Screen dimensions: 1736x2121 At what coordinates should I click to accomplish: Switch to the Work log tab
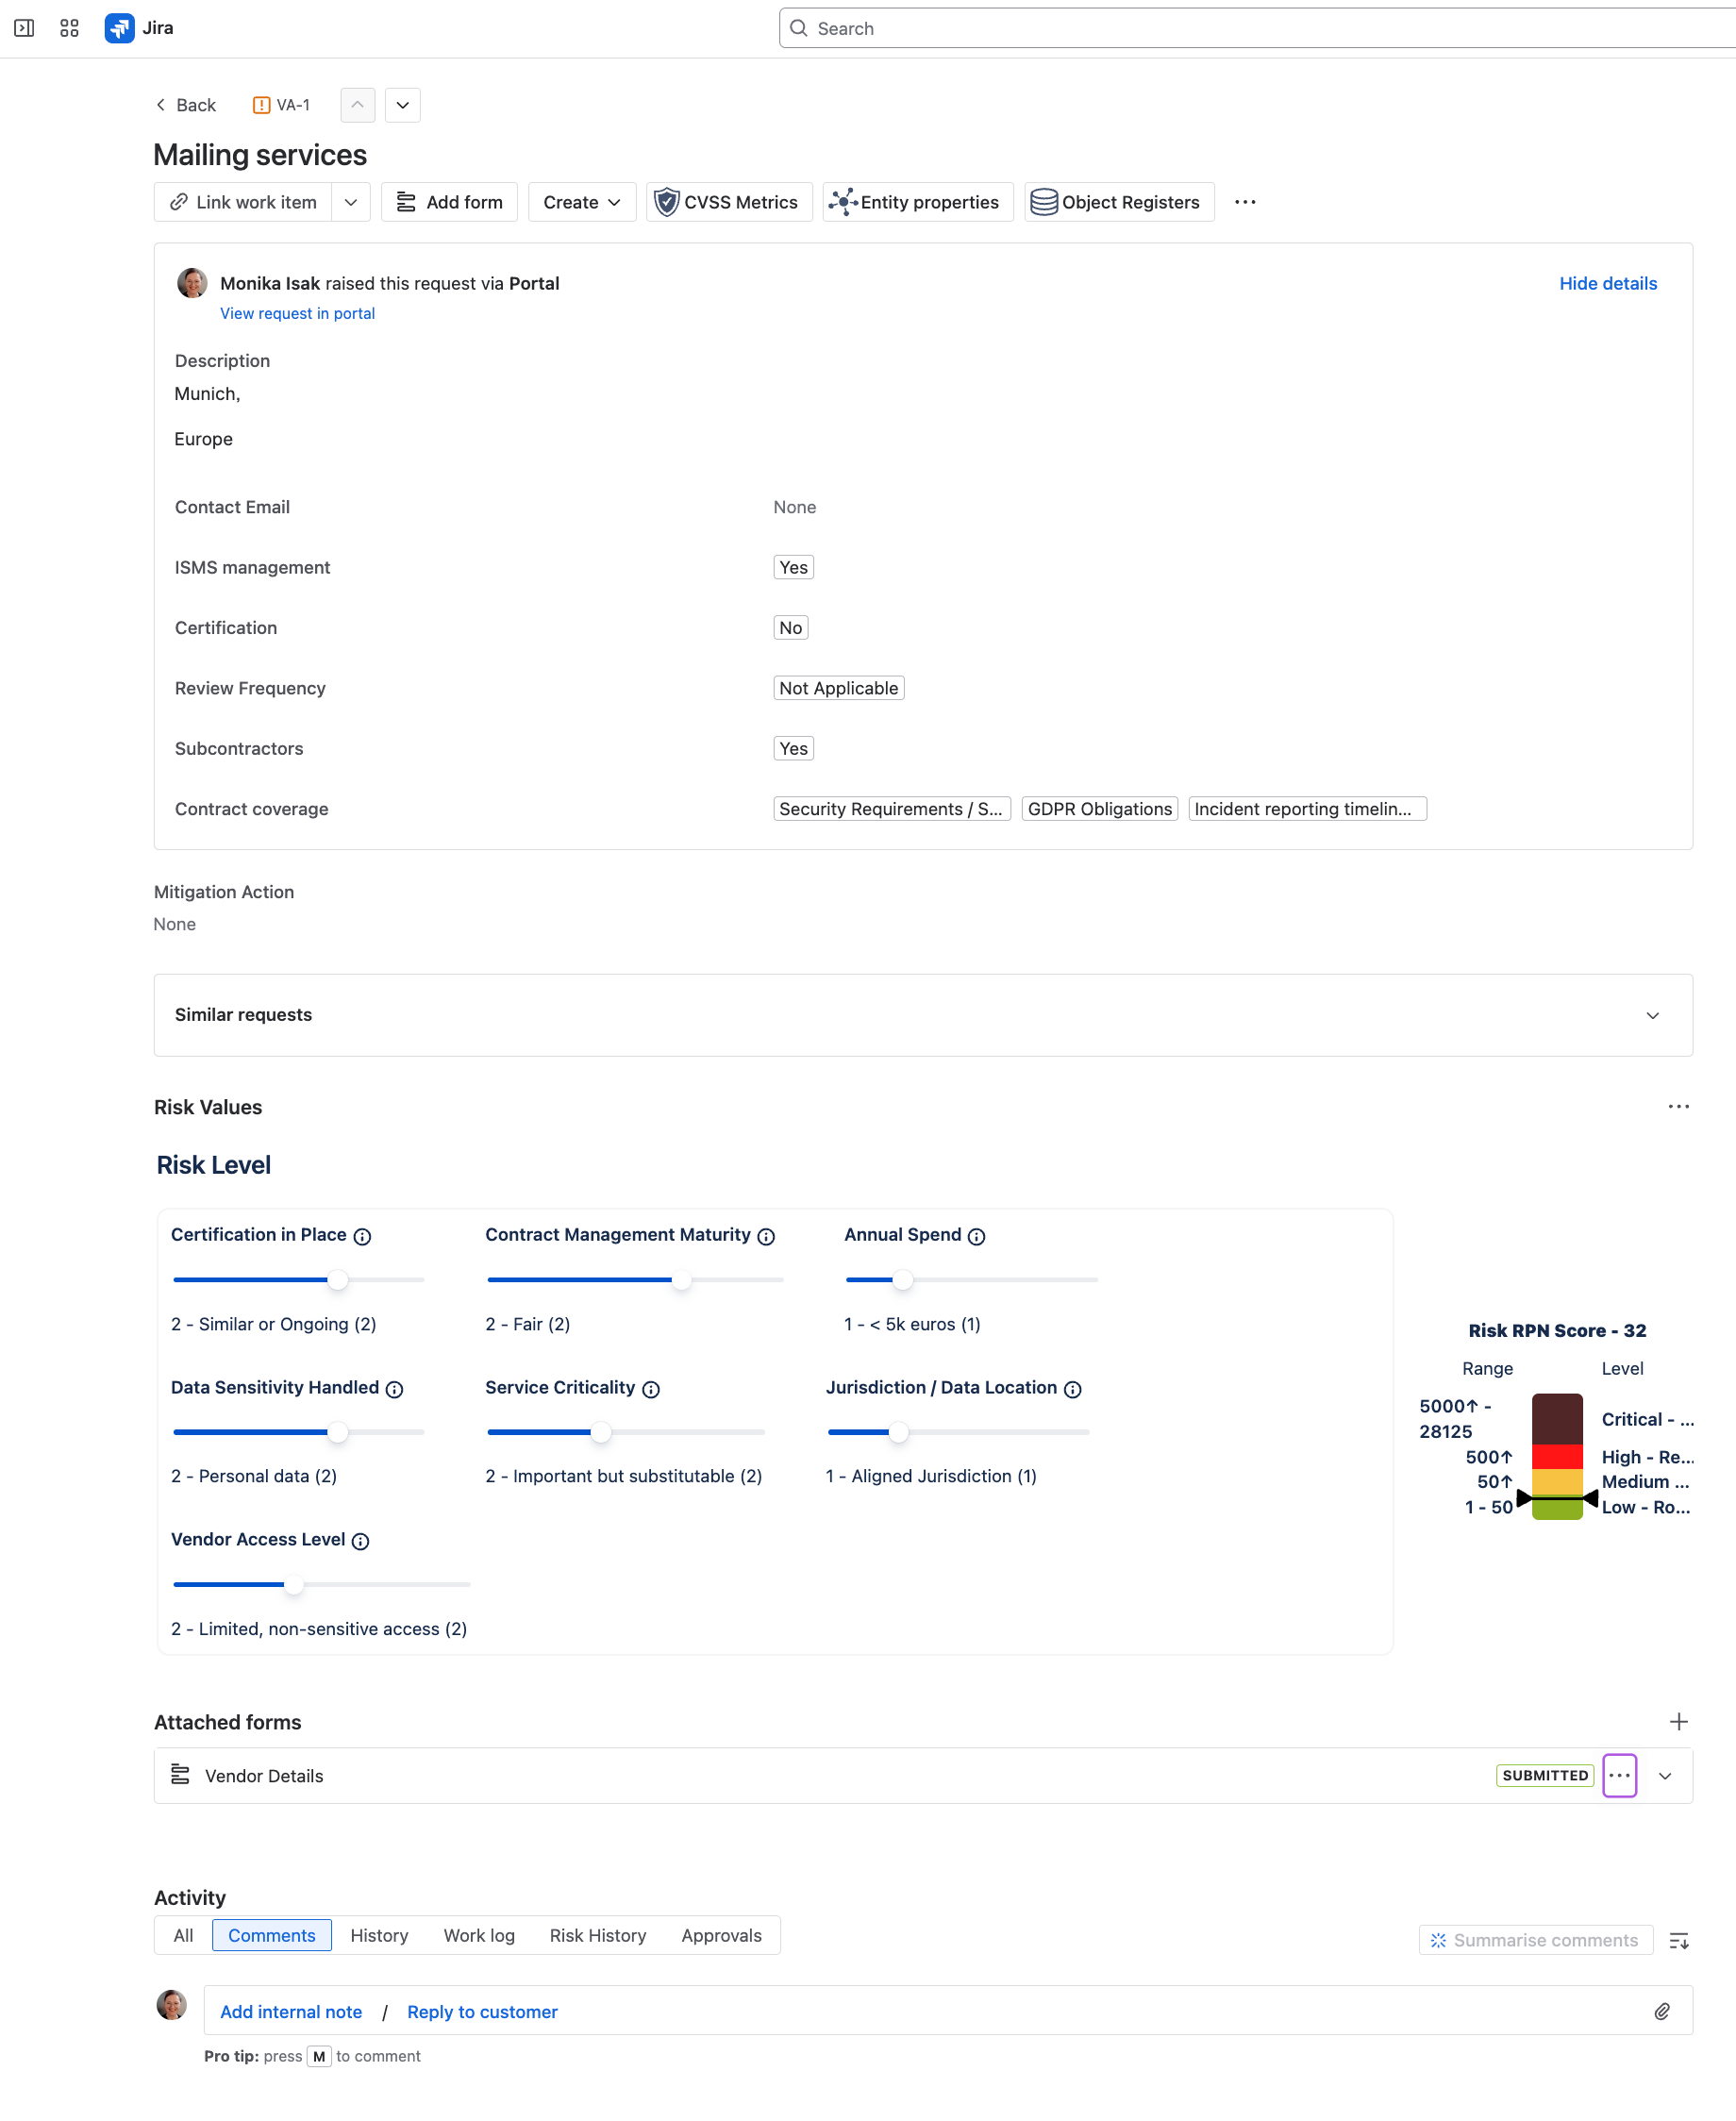tap(479, 1935)
